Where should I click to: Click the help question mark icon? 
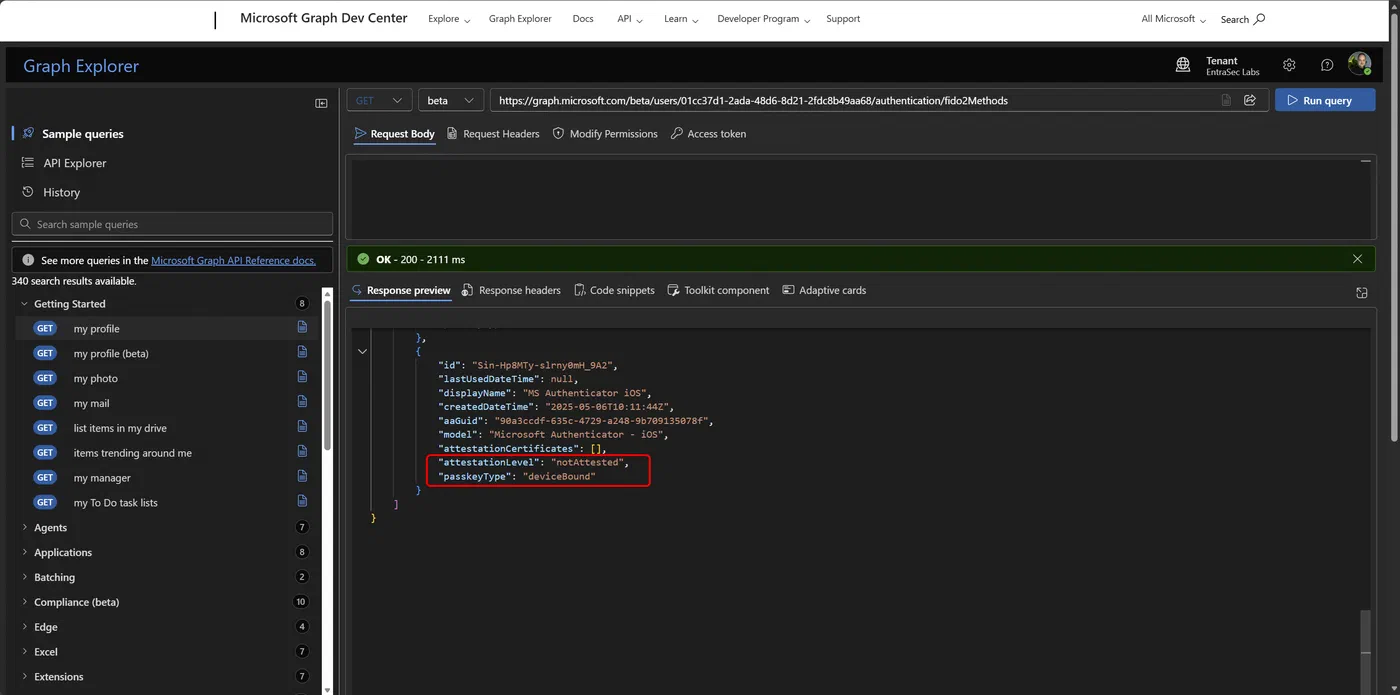1327,65
